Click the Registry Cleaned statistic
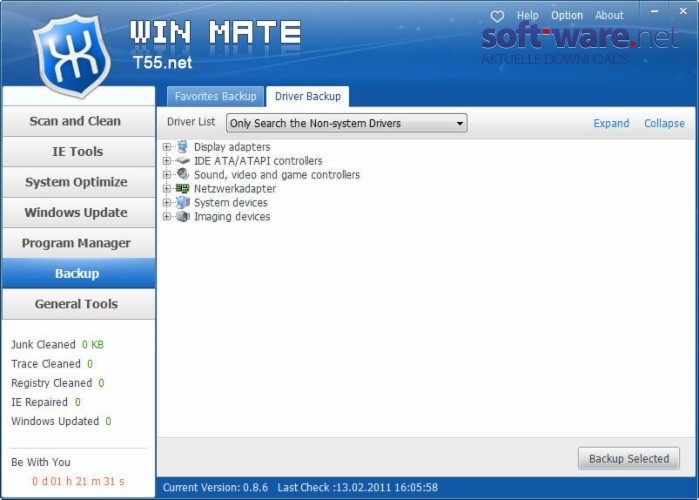The width and height of the screenshot is (699, 500). tap(58, 383)
